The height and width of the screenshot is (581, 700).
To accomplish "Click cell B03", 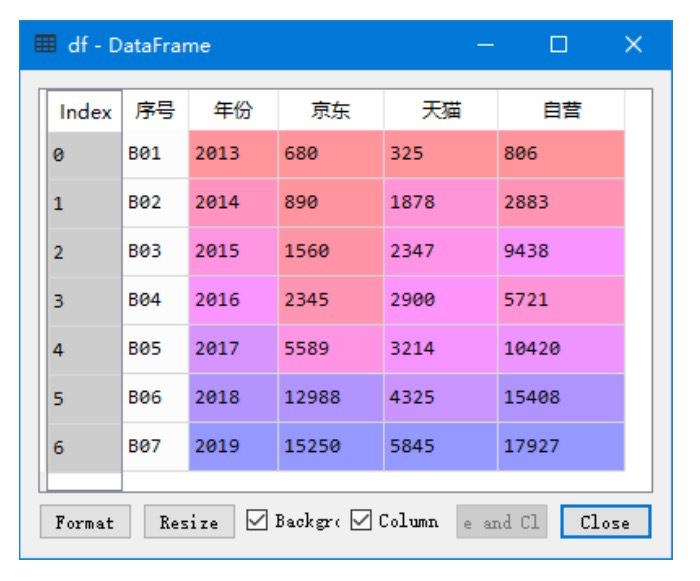I will coord(155,251).
